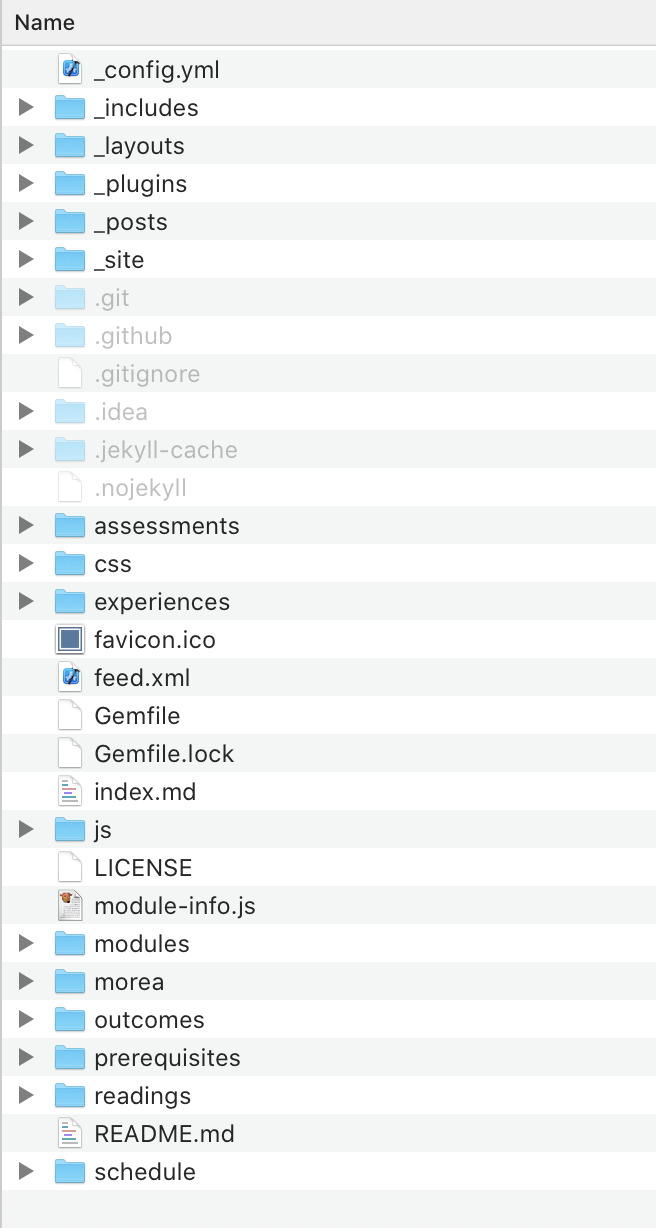
Task: Expand the .git hidden folder triangle
Action: 27,298
